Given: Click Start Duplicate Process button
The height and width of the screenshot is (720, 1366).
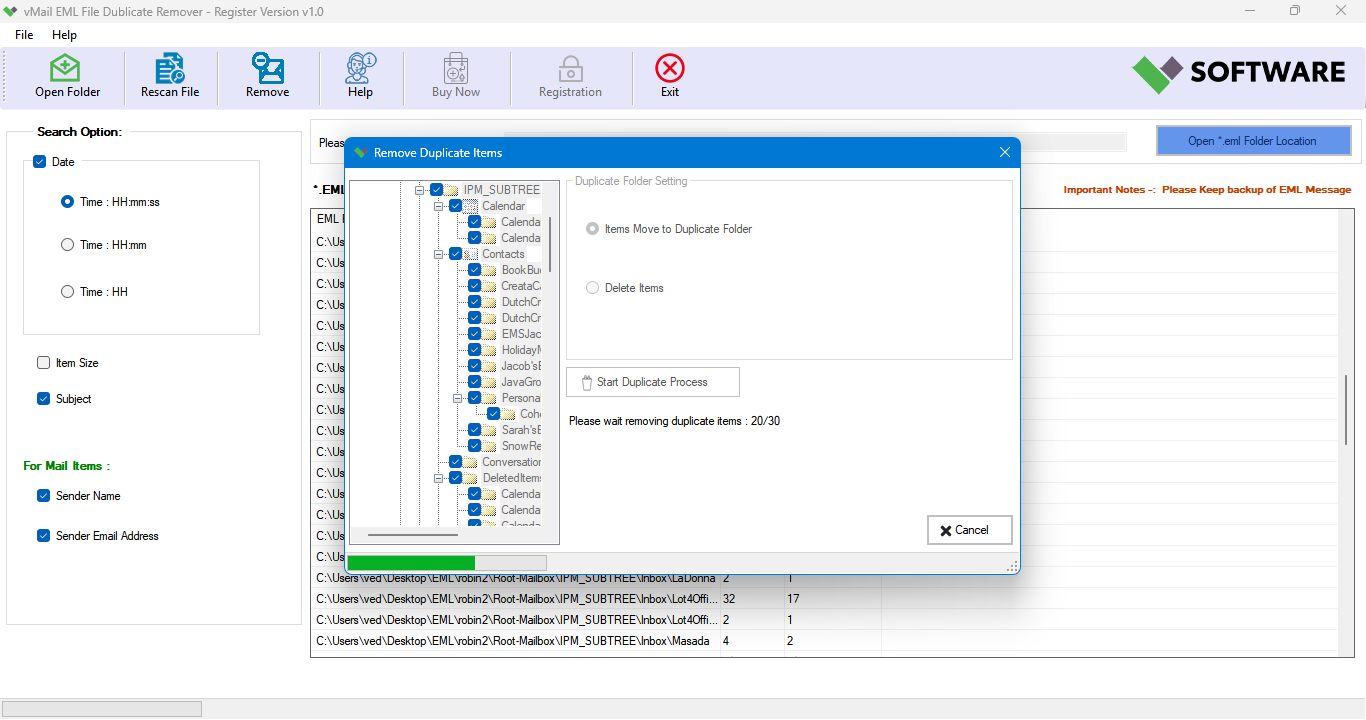Looking at the screenshot, I should pyautogui.click(x=653, y=382).
